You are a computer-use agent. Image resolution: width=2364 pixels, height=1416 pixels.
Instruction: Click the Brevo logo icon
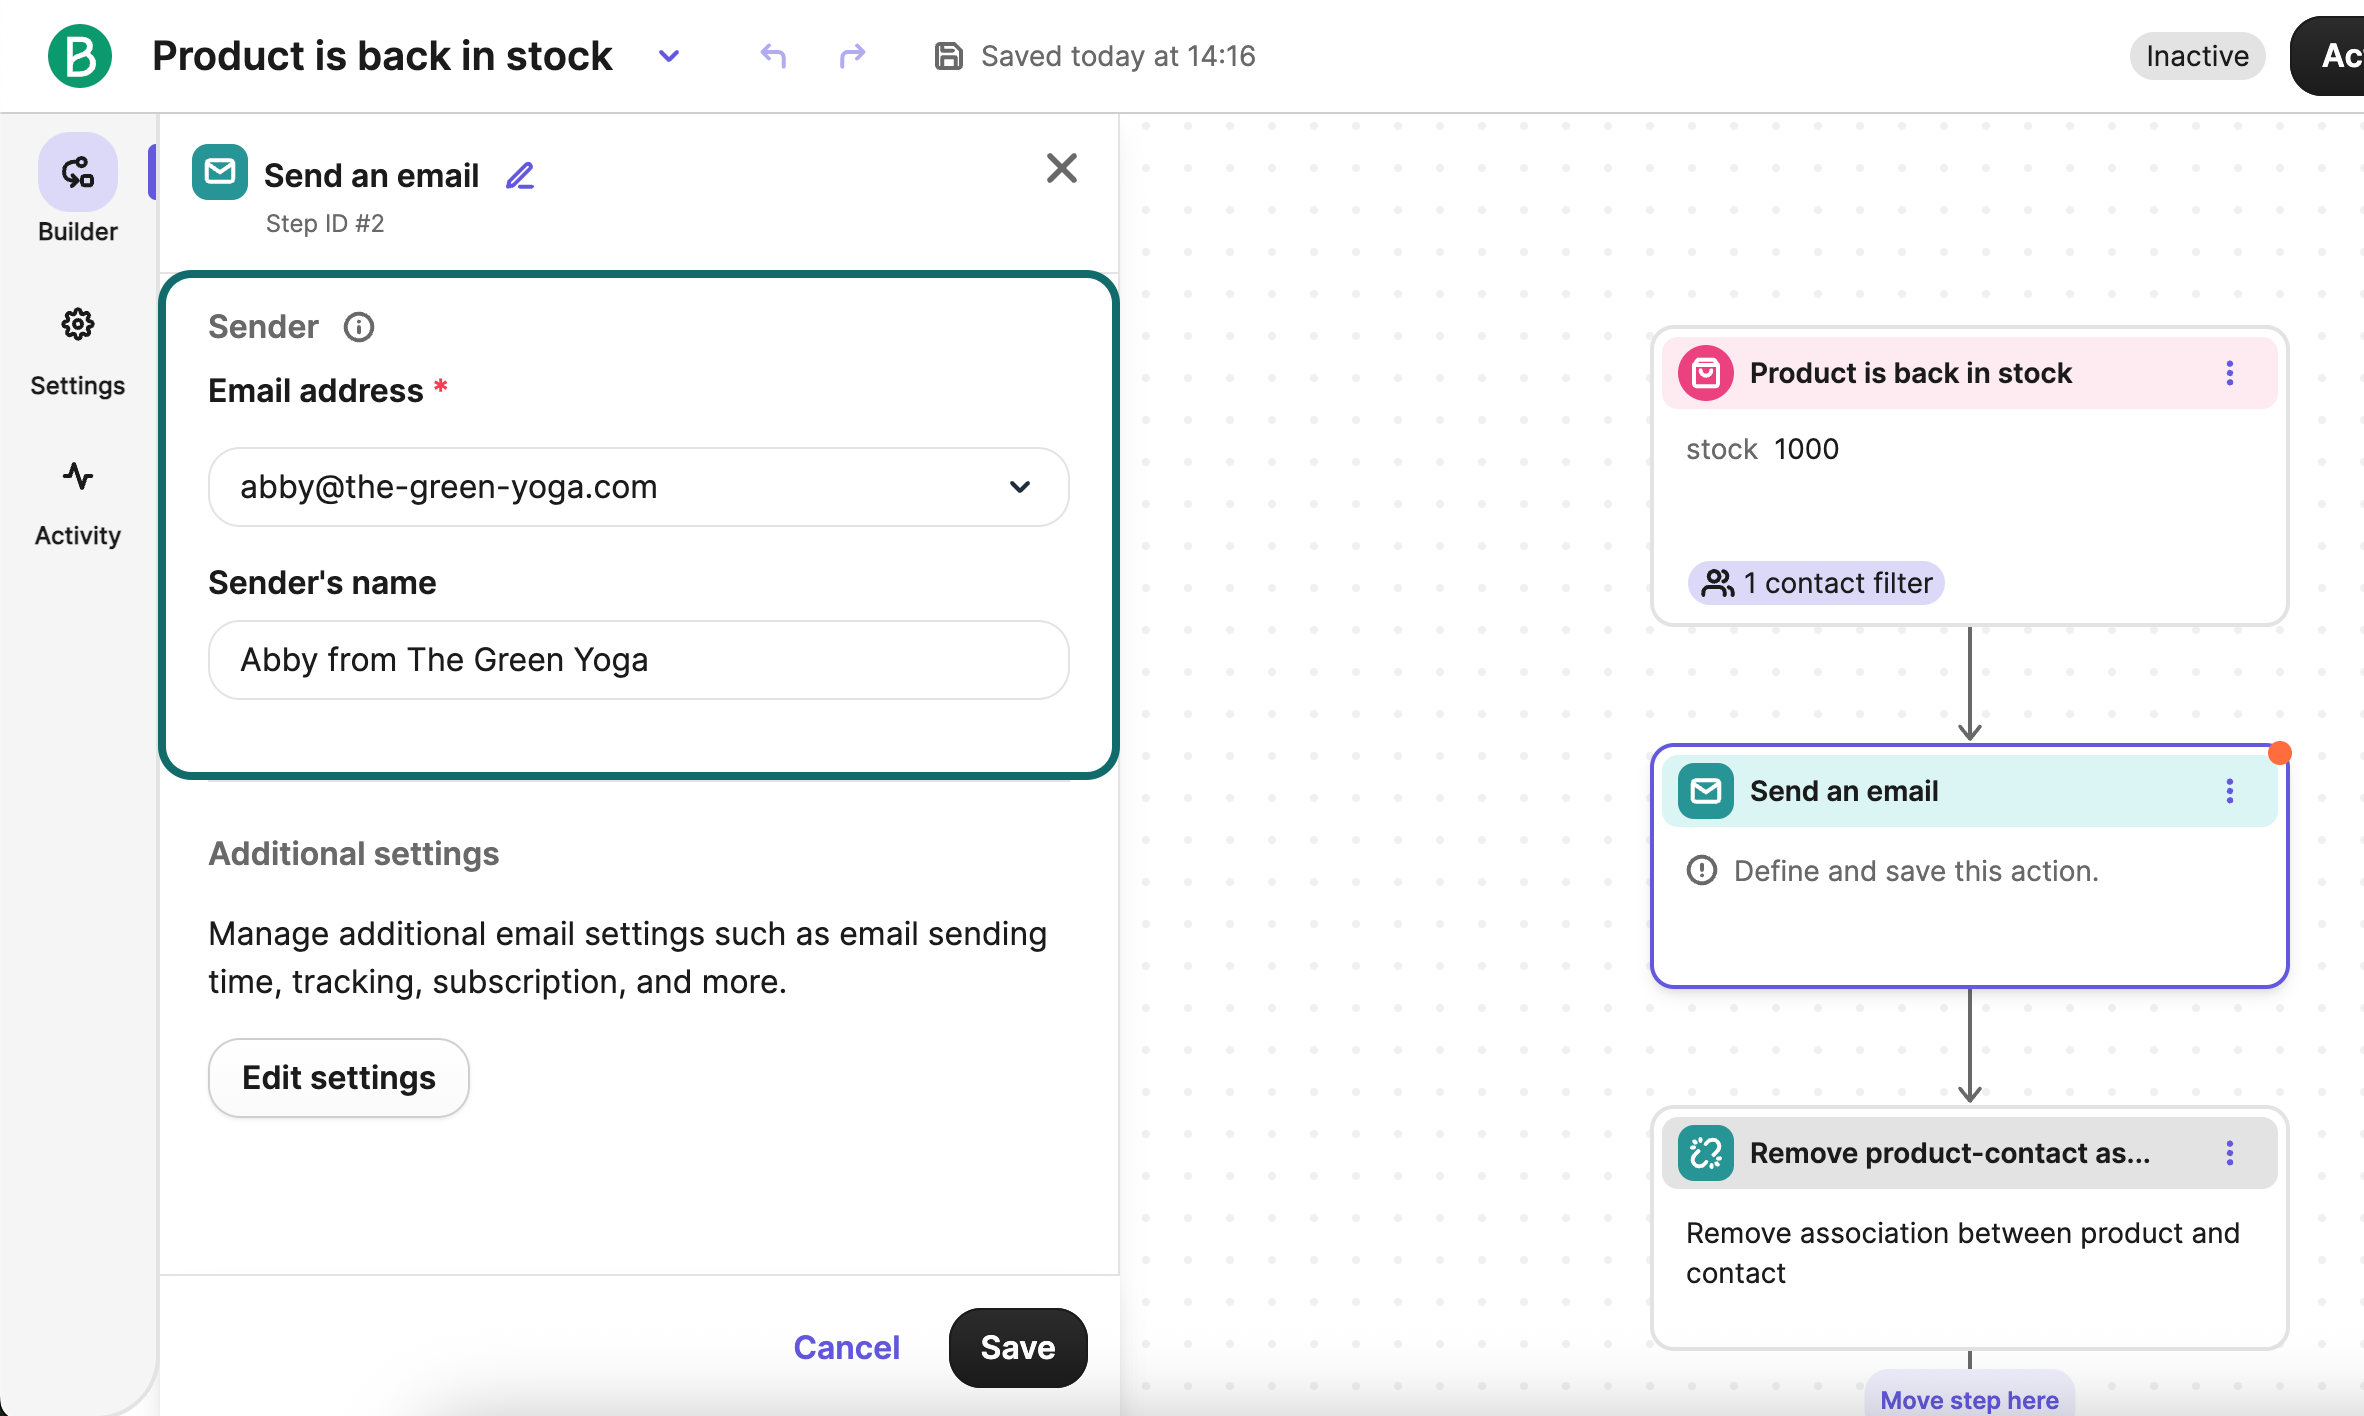click(x=79, y=56)
